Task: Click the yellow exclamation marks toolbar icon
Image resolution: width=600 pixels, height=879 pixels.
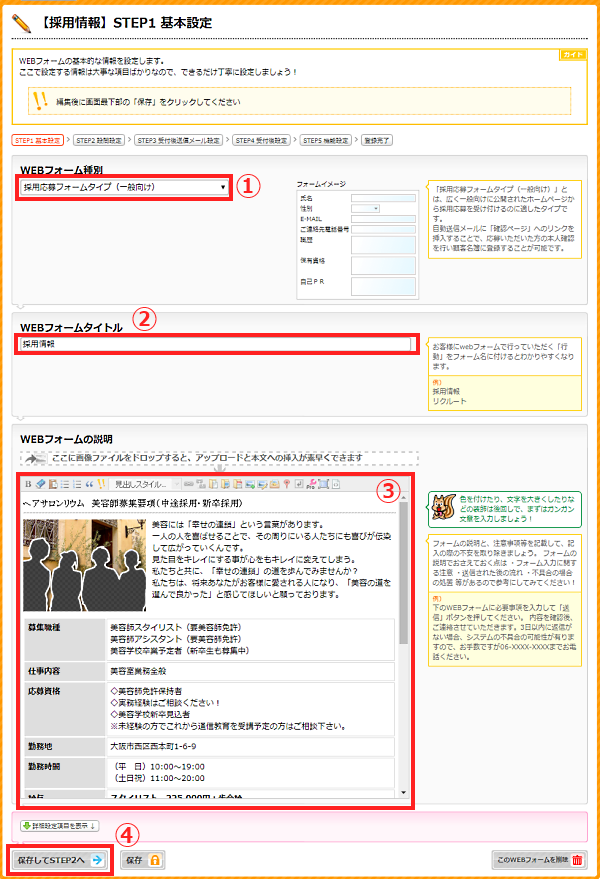Action: point(101,484)
